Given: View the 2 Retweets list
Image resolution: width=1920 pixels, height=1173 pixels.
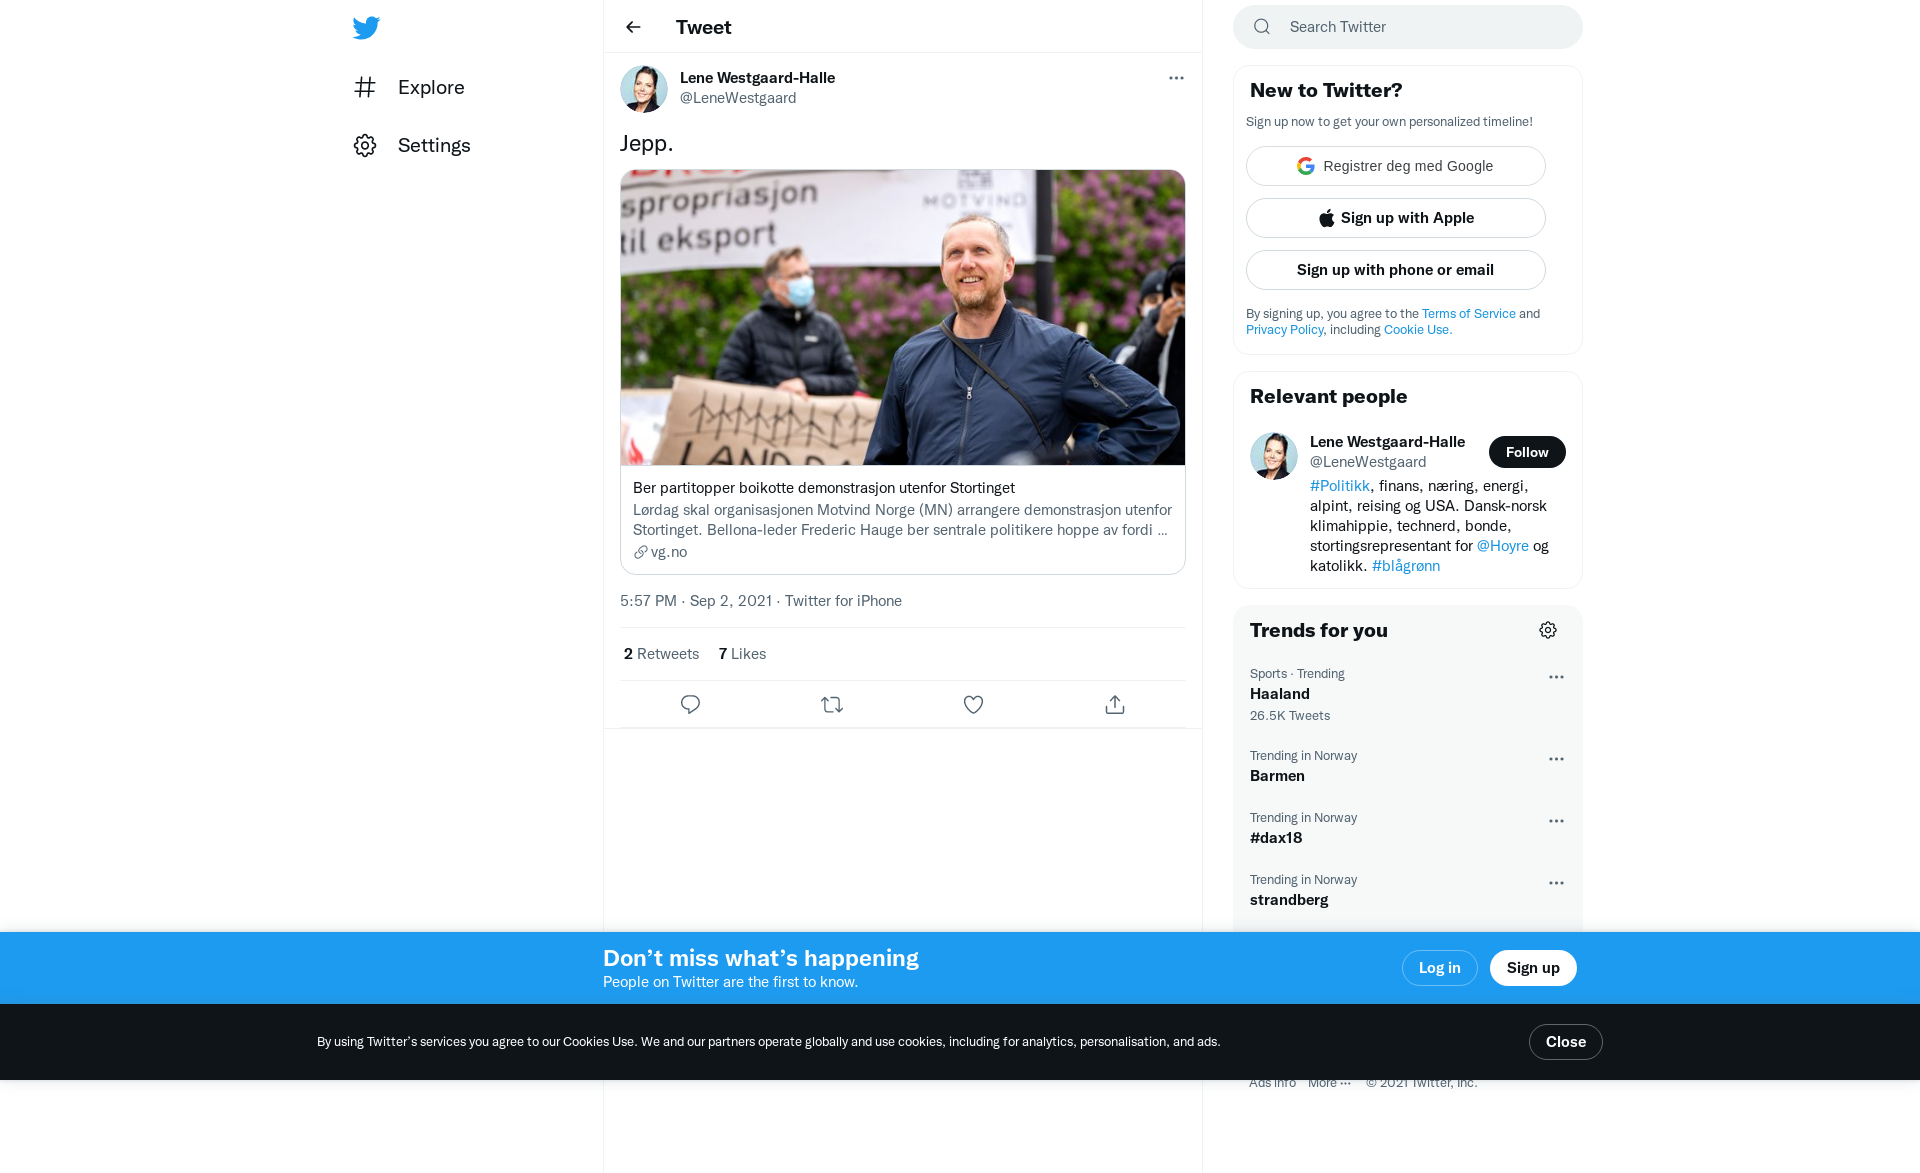Looking at the screenshot, I should [661, 654].
